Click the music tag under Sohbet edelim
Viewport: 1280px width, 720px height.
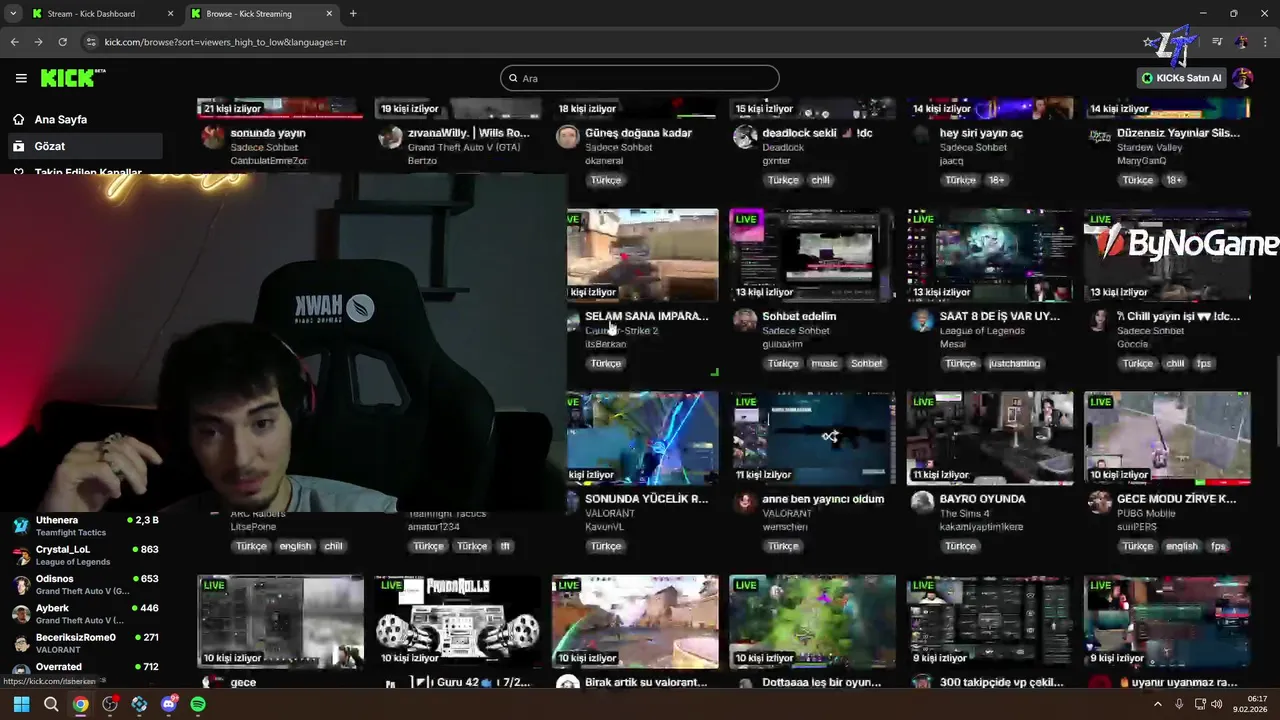coord(824,364)
